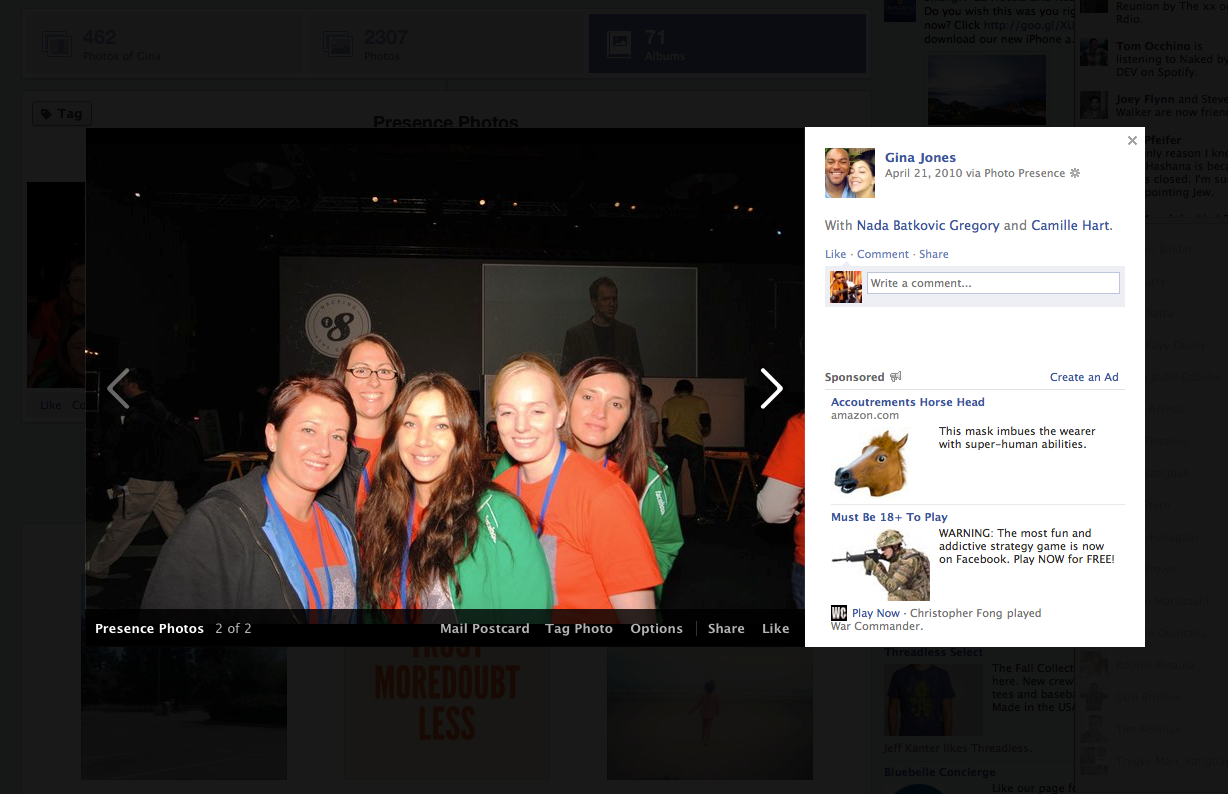Screen dimensions: 1228x794
Task: Click the 2 of 2 photo counter
Action: point(233,629)
